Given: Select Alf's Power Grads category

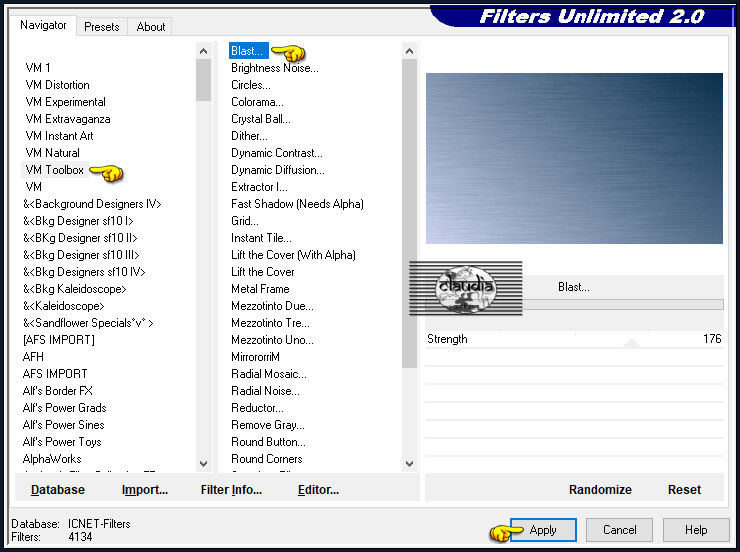Looking at the screenshot, I should click(64, 408).
